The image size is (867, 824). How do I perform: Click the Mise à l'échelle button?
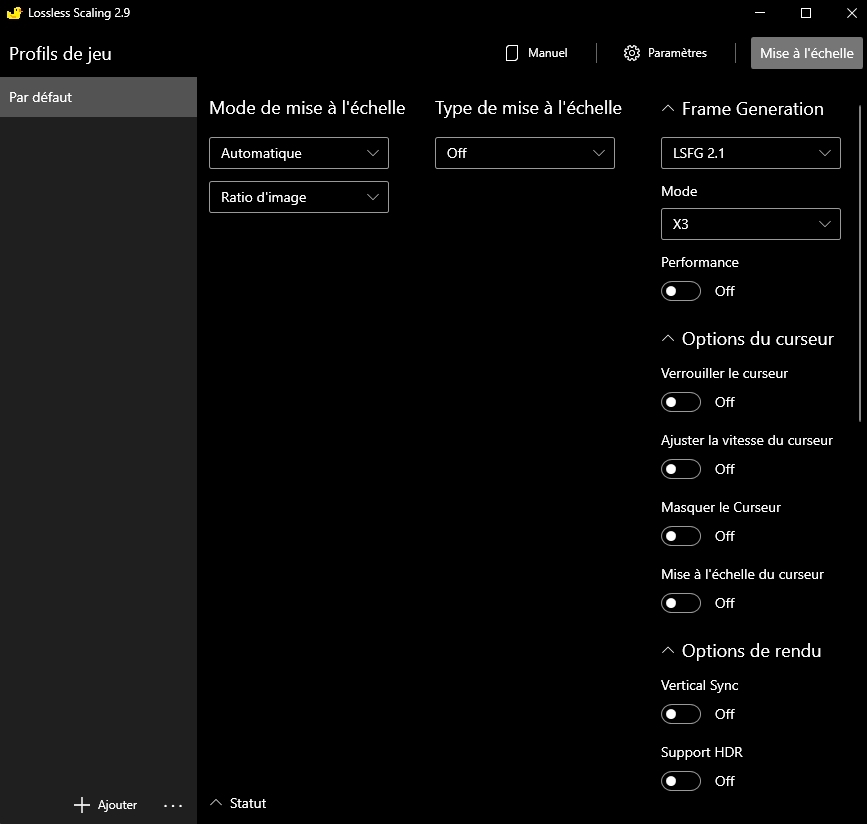(x=806, y=53)
